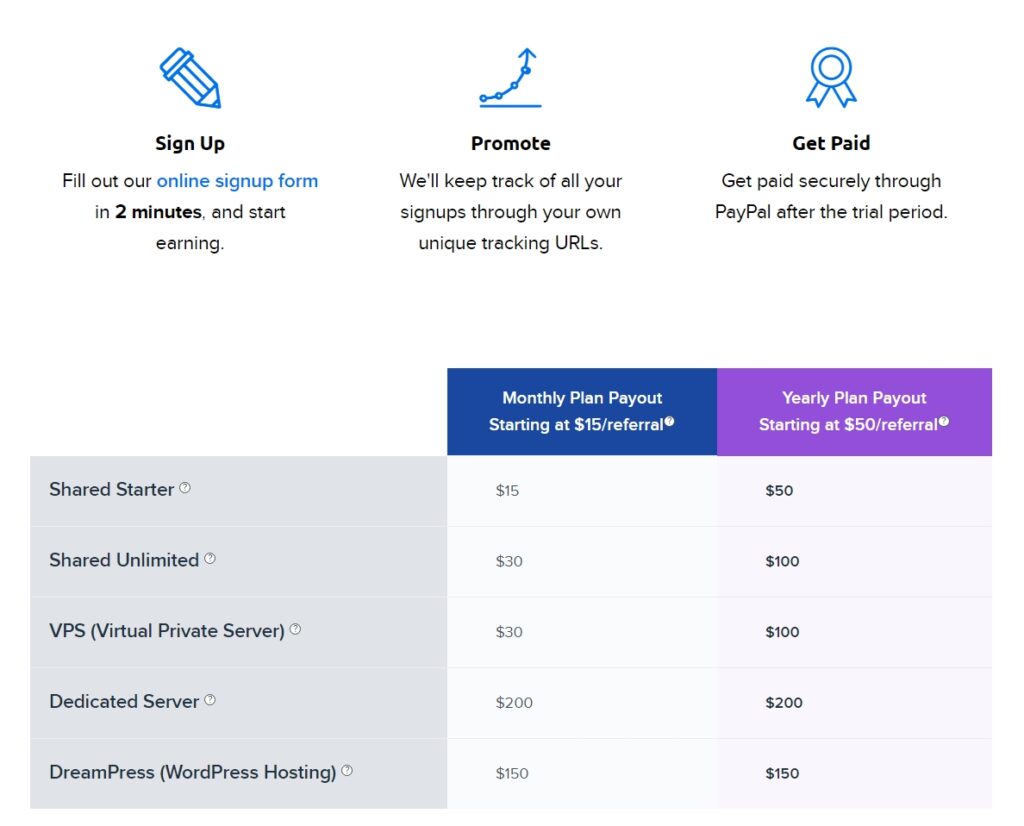
Task: Click the Promote heading
Action: 511,143
